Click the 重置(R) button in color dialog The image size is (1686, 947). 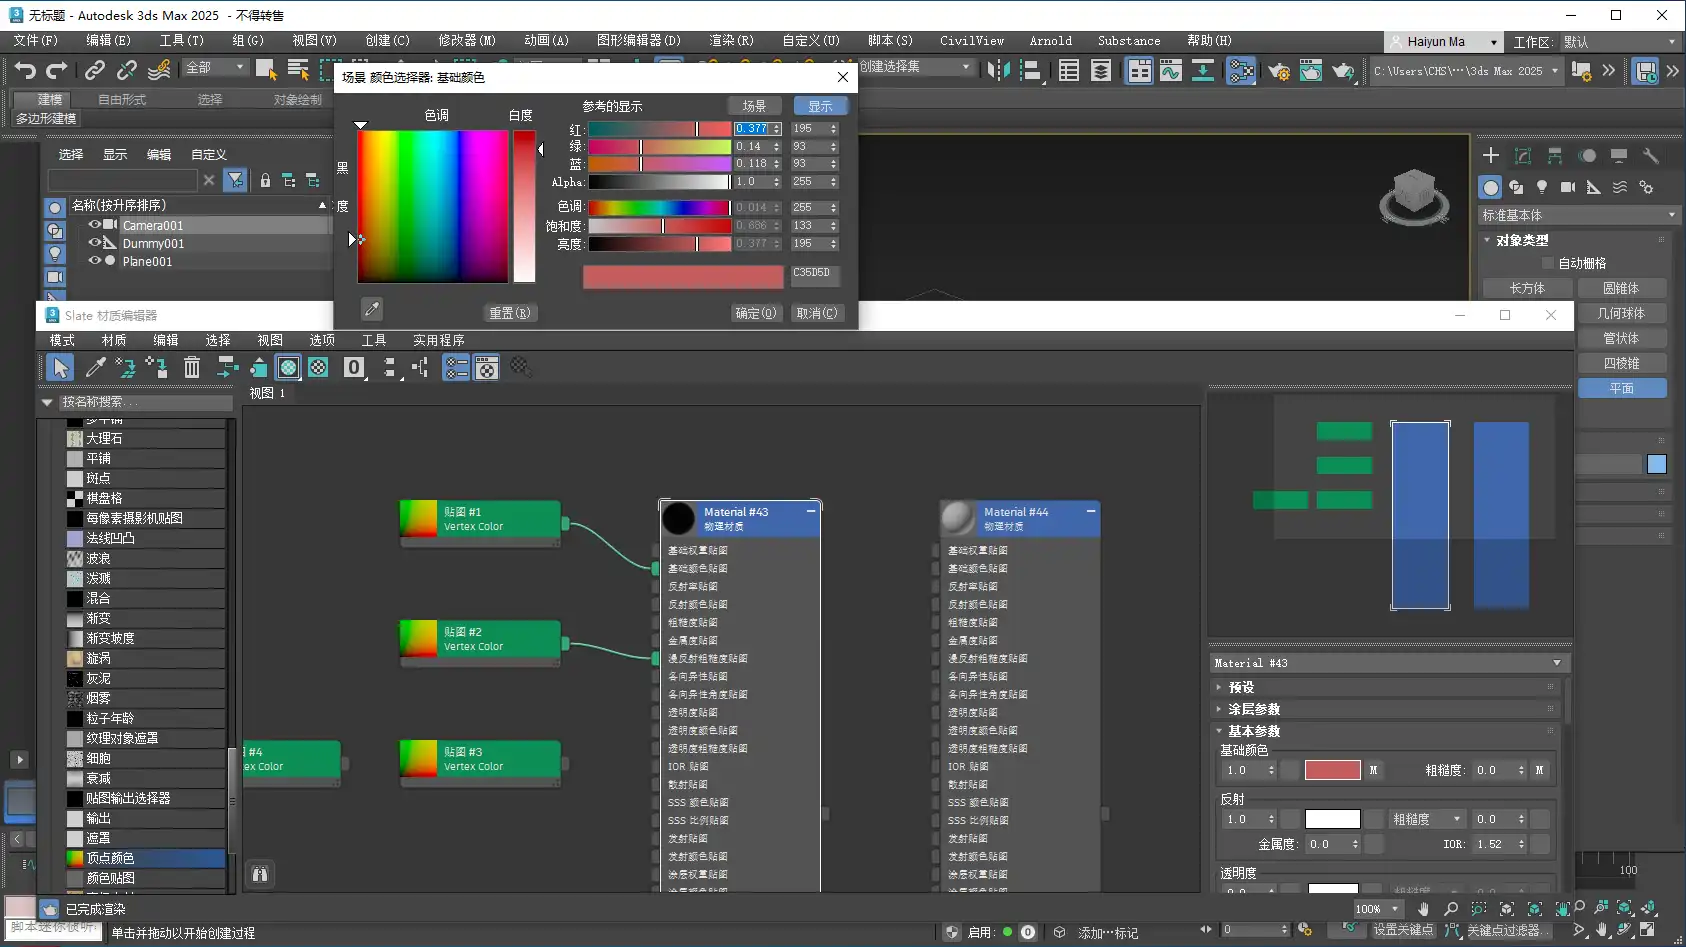[x=509, y=313]
